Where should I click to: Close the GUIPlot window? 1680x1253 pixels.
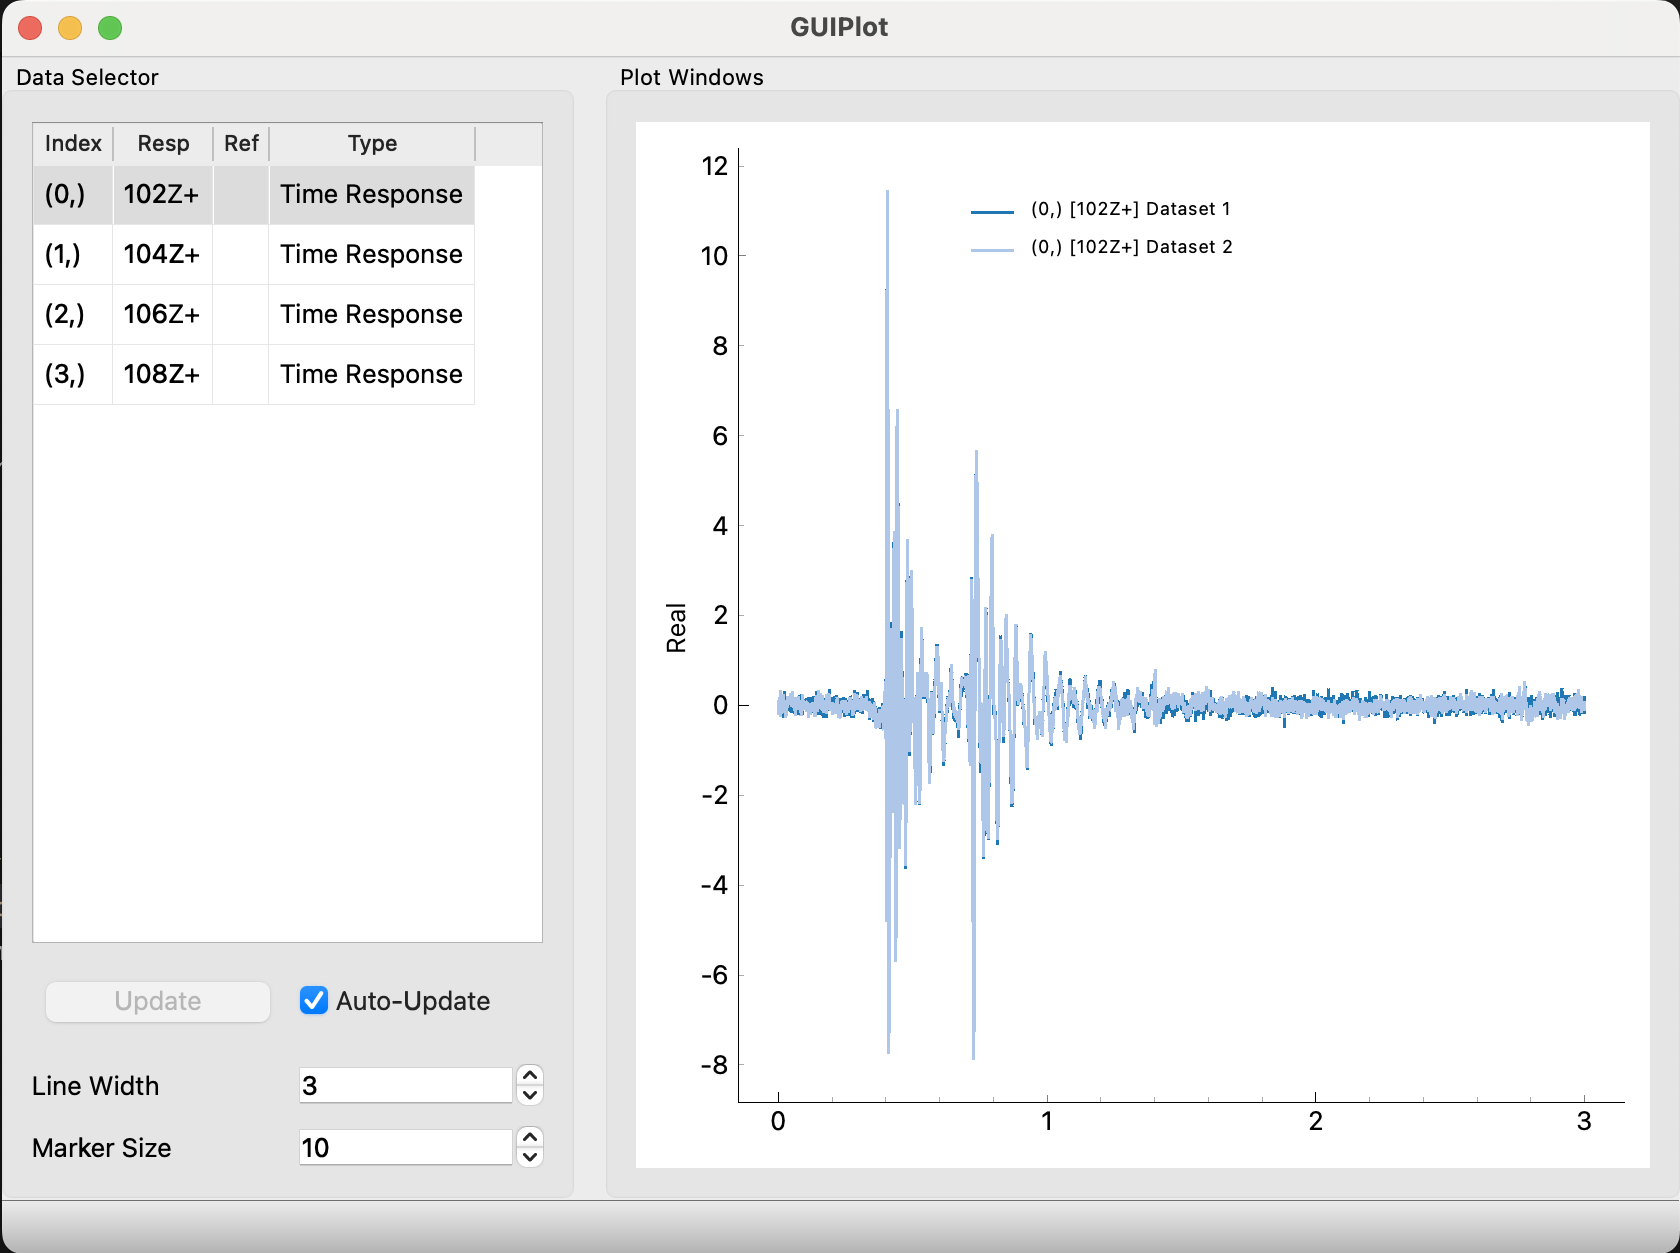[30, 28]
